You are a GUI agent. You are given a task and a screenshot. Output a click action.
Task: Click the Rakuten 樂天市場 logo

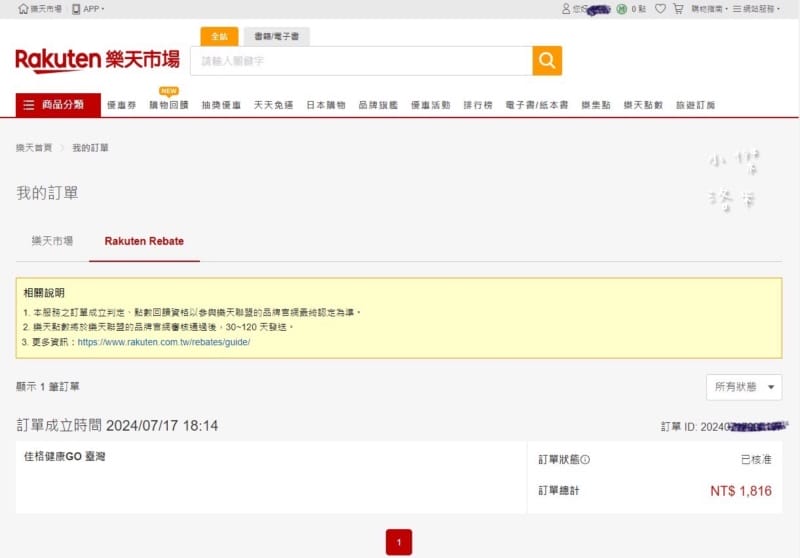(97, 60)
